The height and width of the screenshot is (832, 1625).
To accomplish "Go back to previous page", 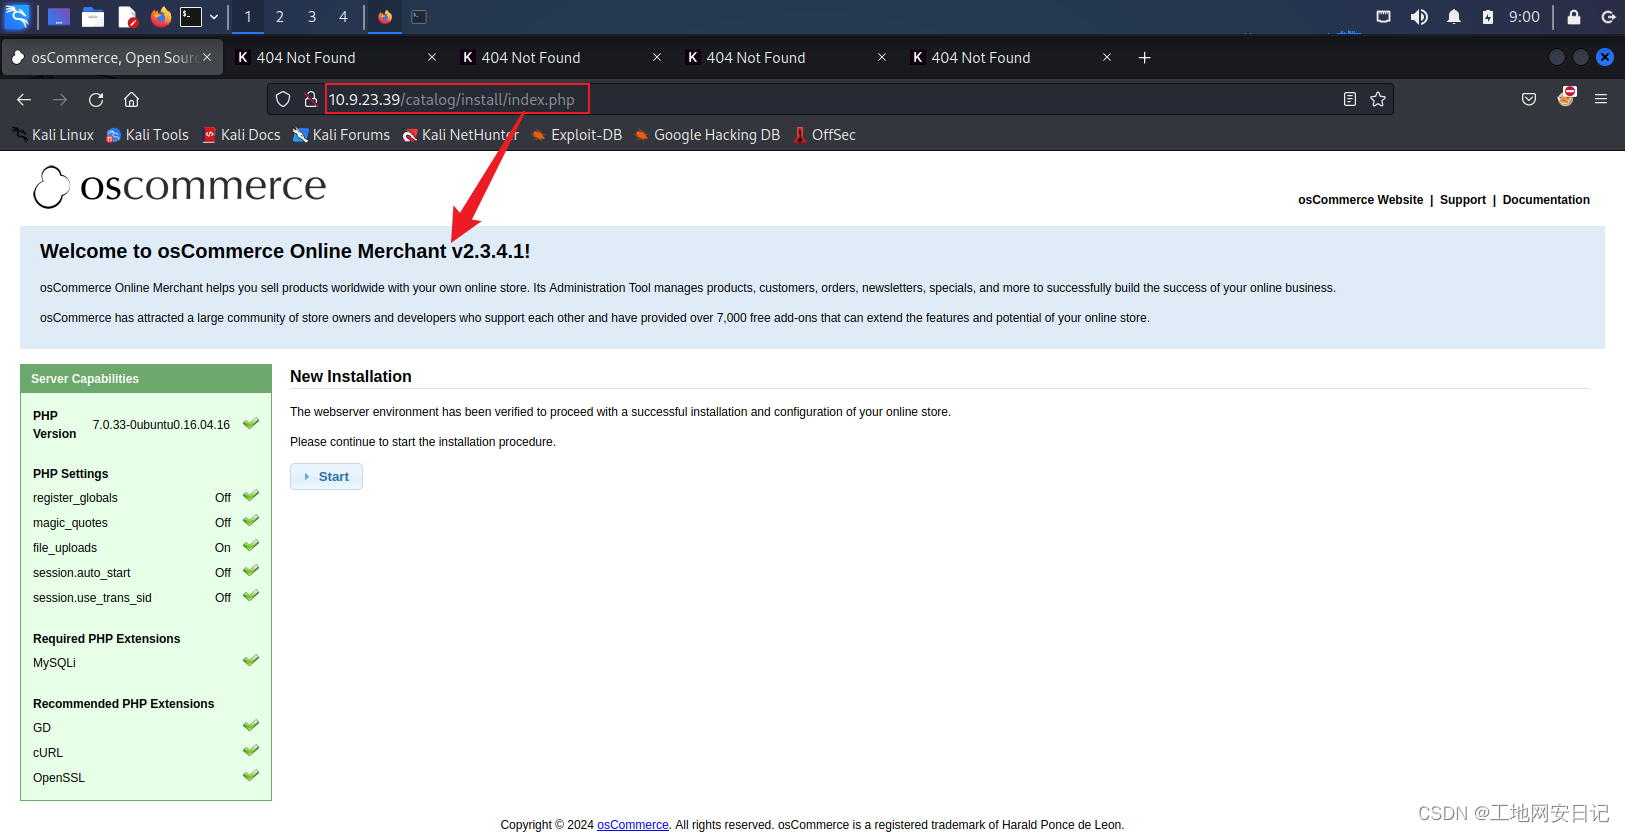I will pyautogui.click(x=24, y=99).
